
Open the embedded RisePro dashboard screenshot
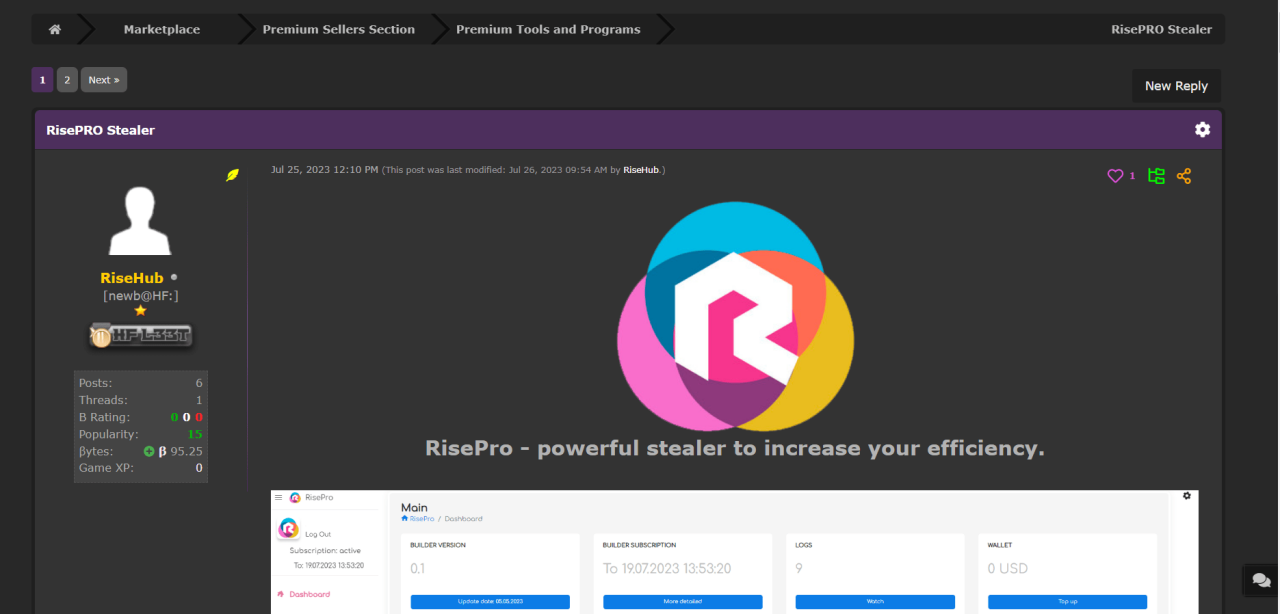coord(735,552)
